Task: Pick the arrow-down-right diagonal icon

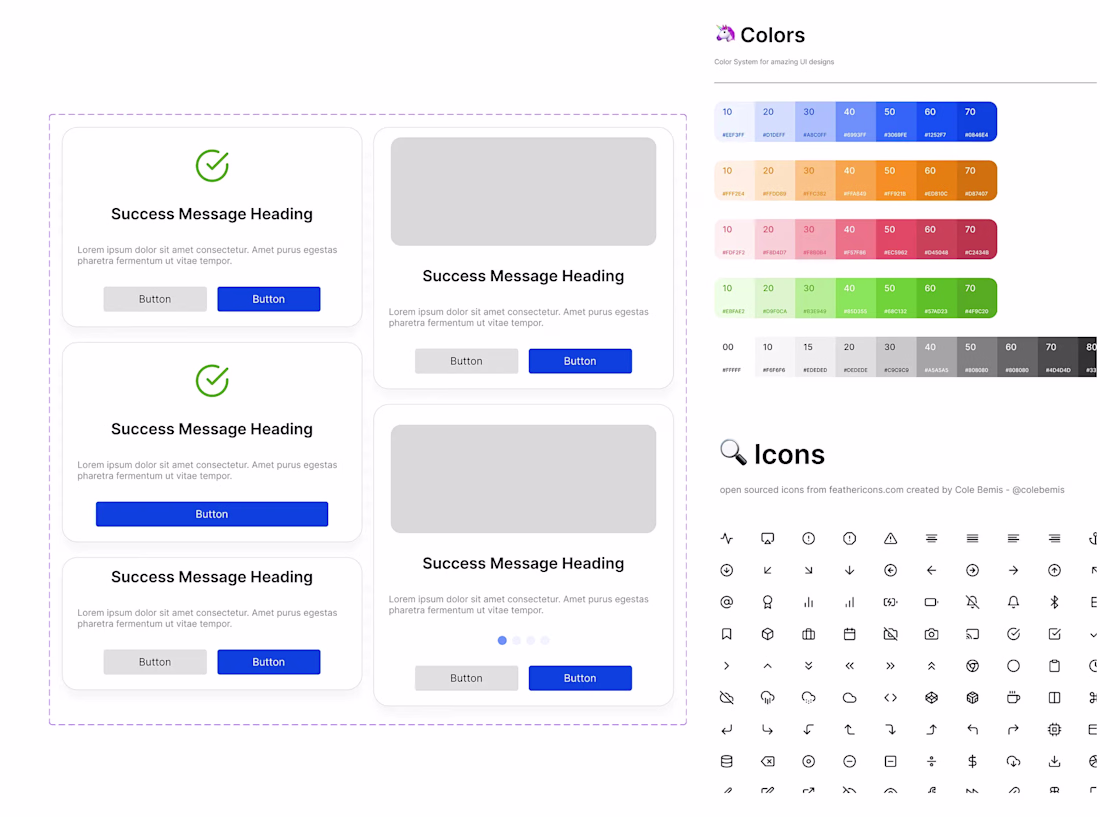Action: tap(808, 570)
